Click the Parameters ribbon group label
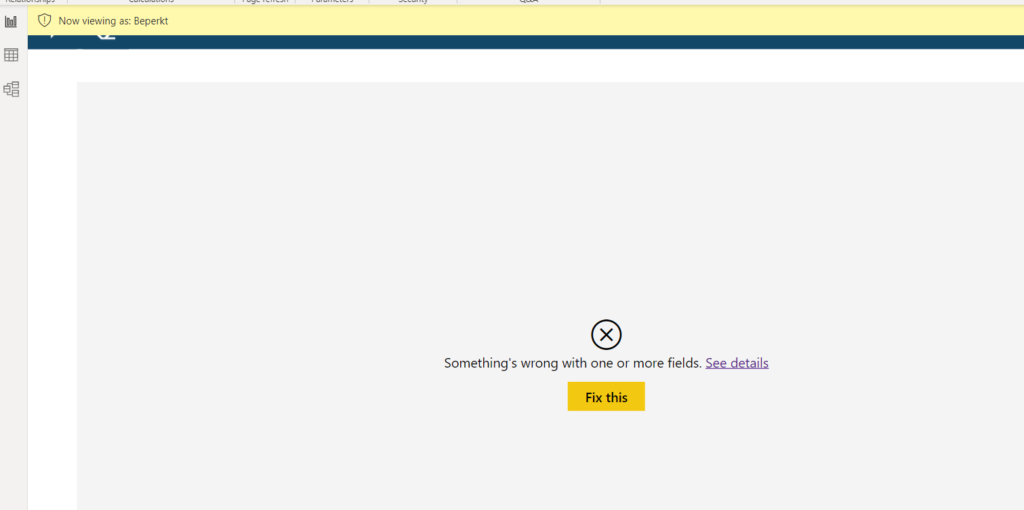This screenshot has height=510, width=1024. 332,2
